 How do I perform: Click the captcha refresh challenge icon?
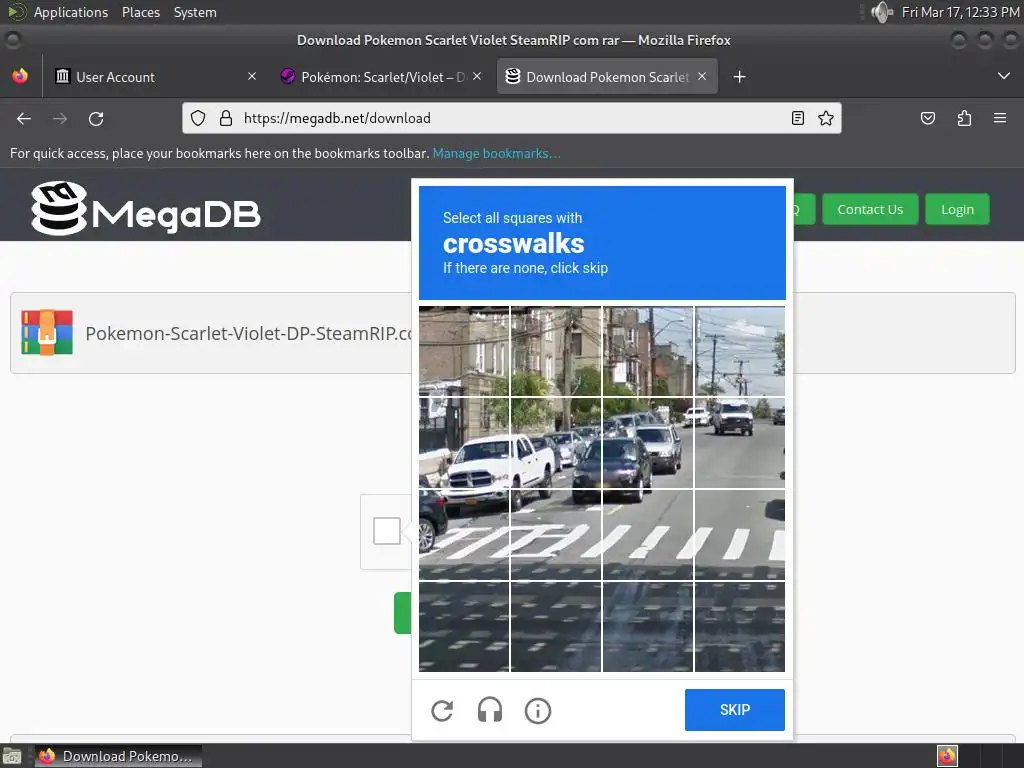pyautogui.click(x=442, y=711)
